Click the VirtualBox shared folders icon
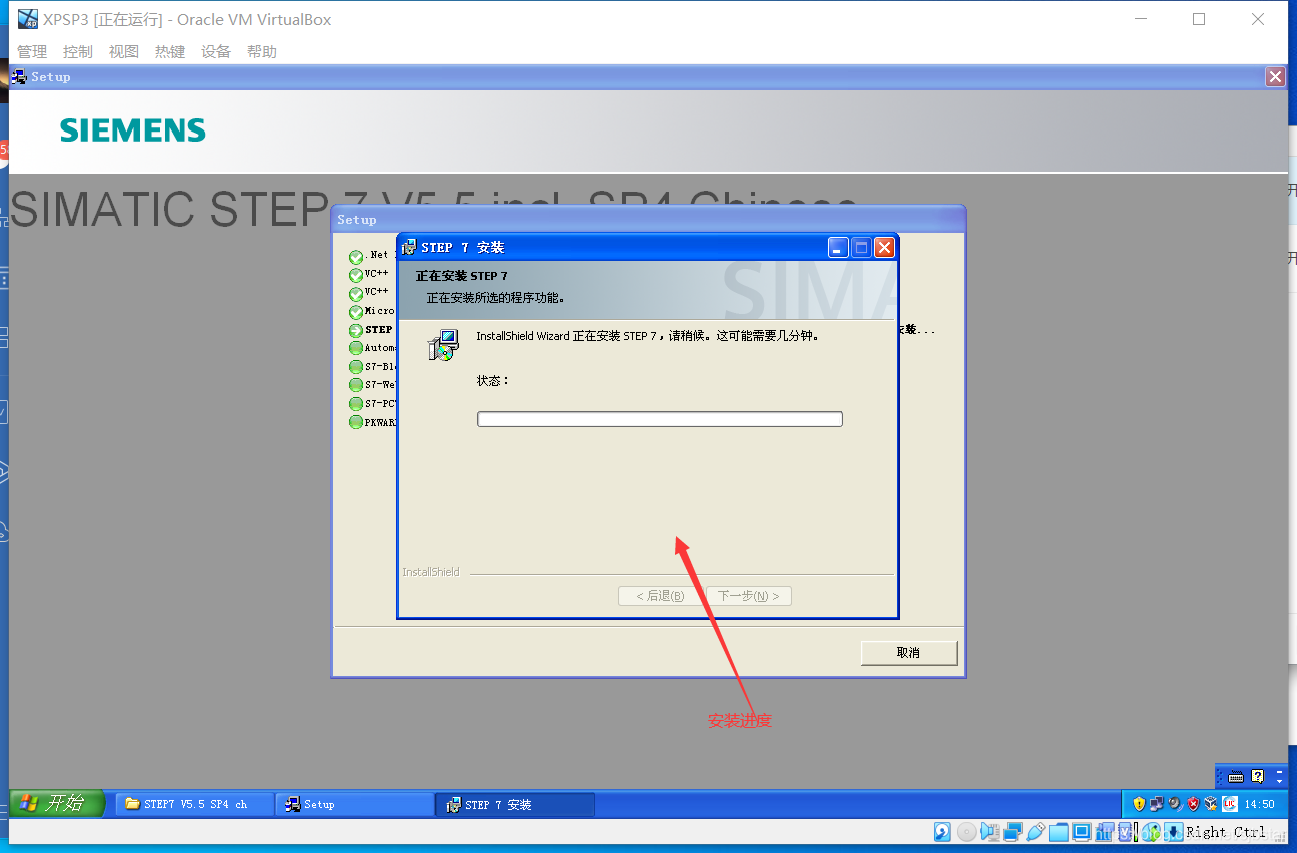This screenshot has width=1297, height=853. click(x=1058, y=832)
